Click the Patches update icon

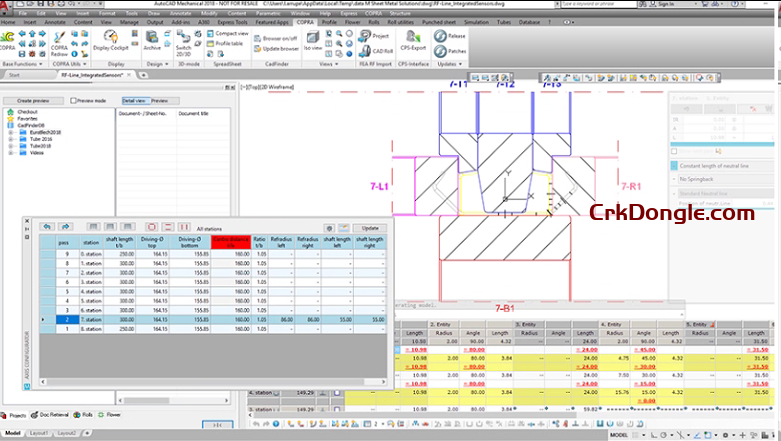pos(440,51)
